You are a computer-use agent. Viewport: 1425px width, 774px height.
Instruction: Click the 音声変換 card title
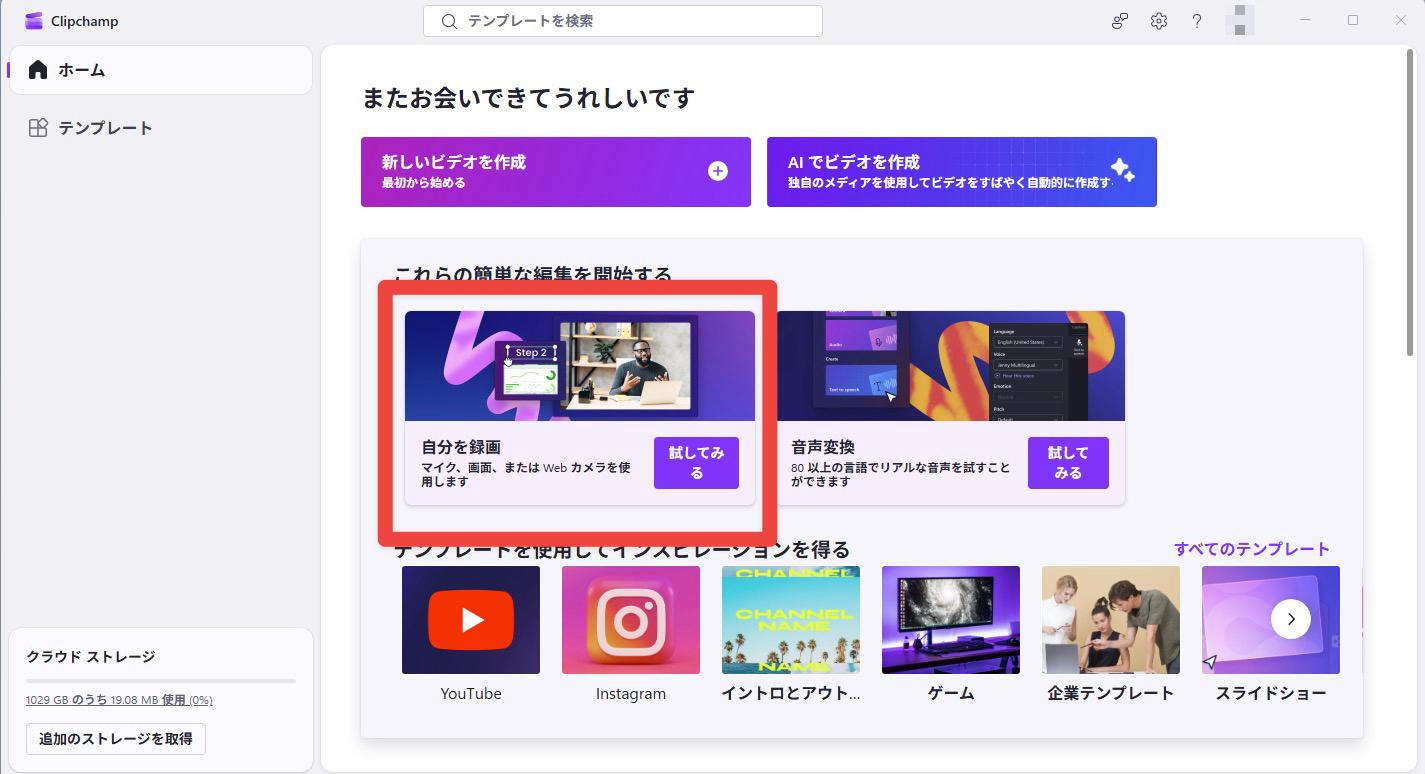coord(823,447)
